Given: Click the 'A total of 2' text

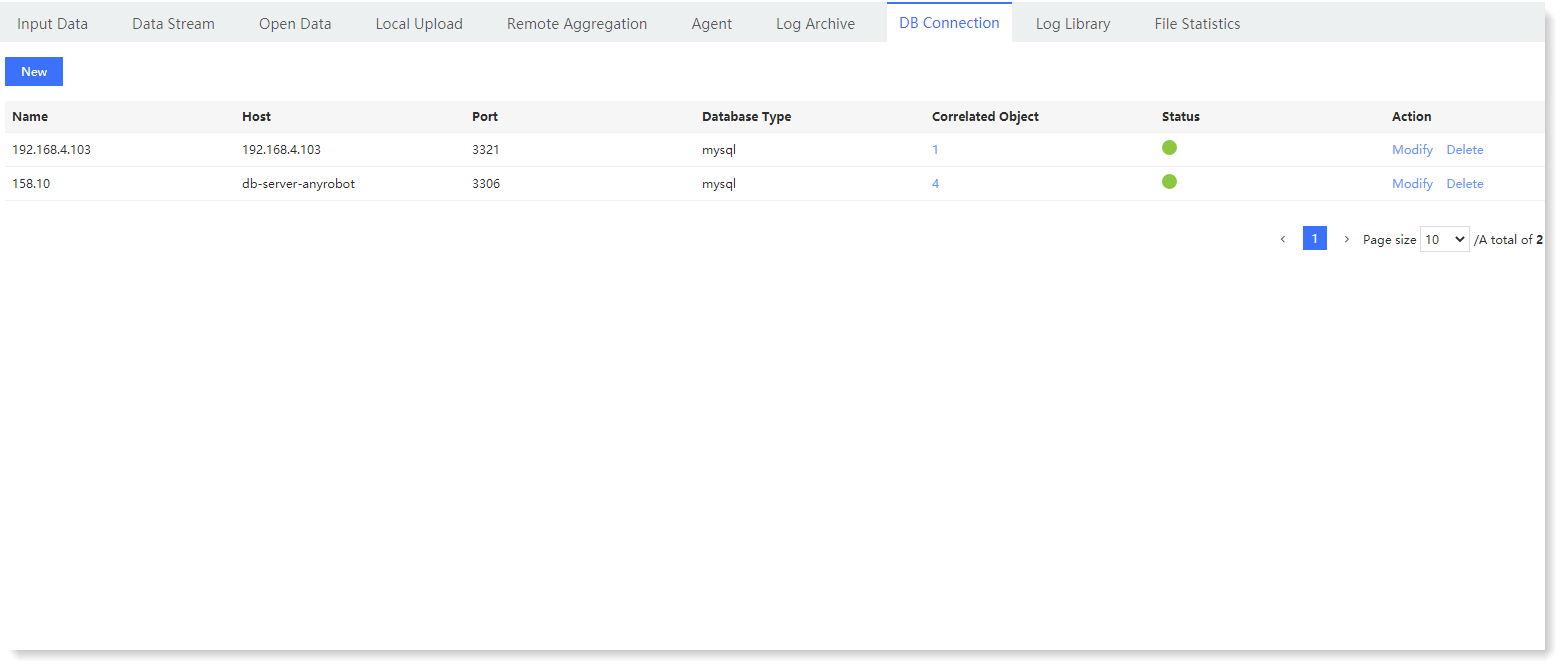Looking at the screenshot, I should 1509,240.
